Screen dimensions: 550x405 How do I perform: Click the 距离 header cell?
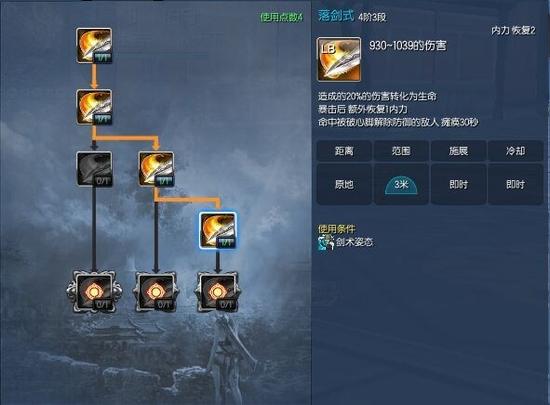coord(344,151)
